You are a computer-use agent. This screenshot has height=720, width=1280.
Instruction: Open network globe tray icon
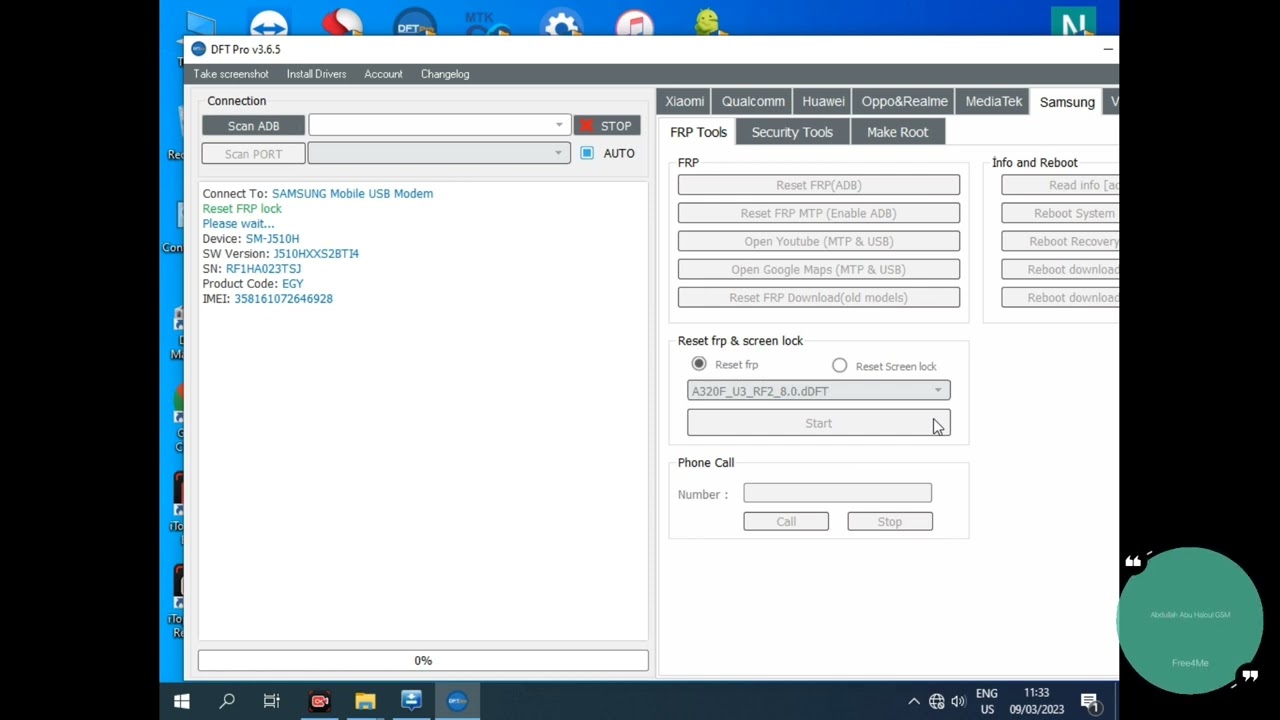937,702
